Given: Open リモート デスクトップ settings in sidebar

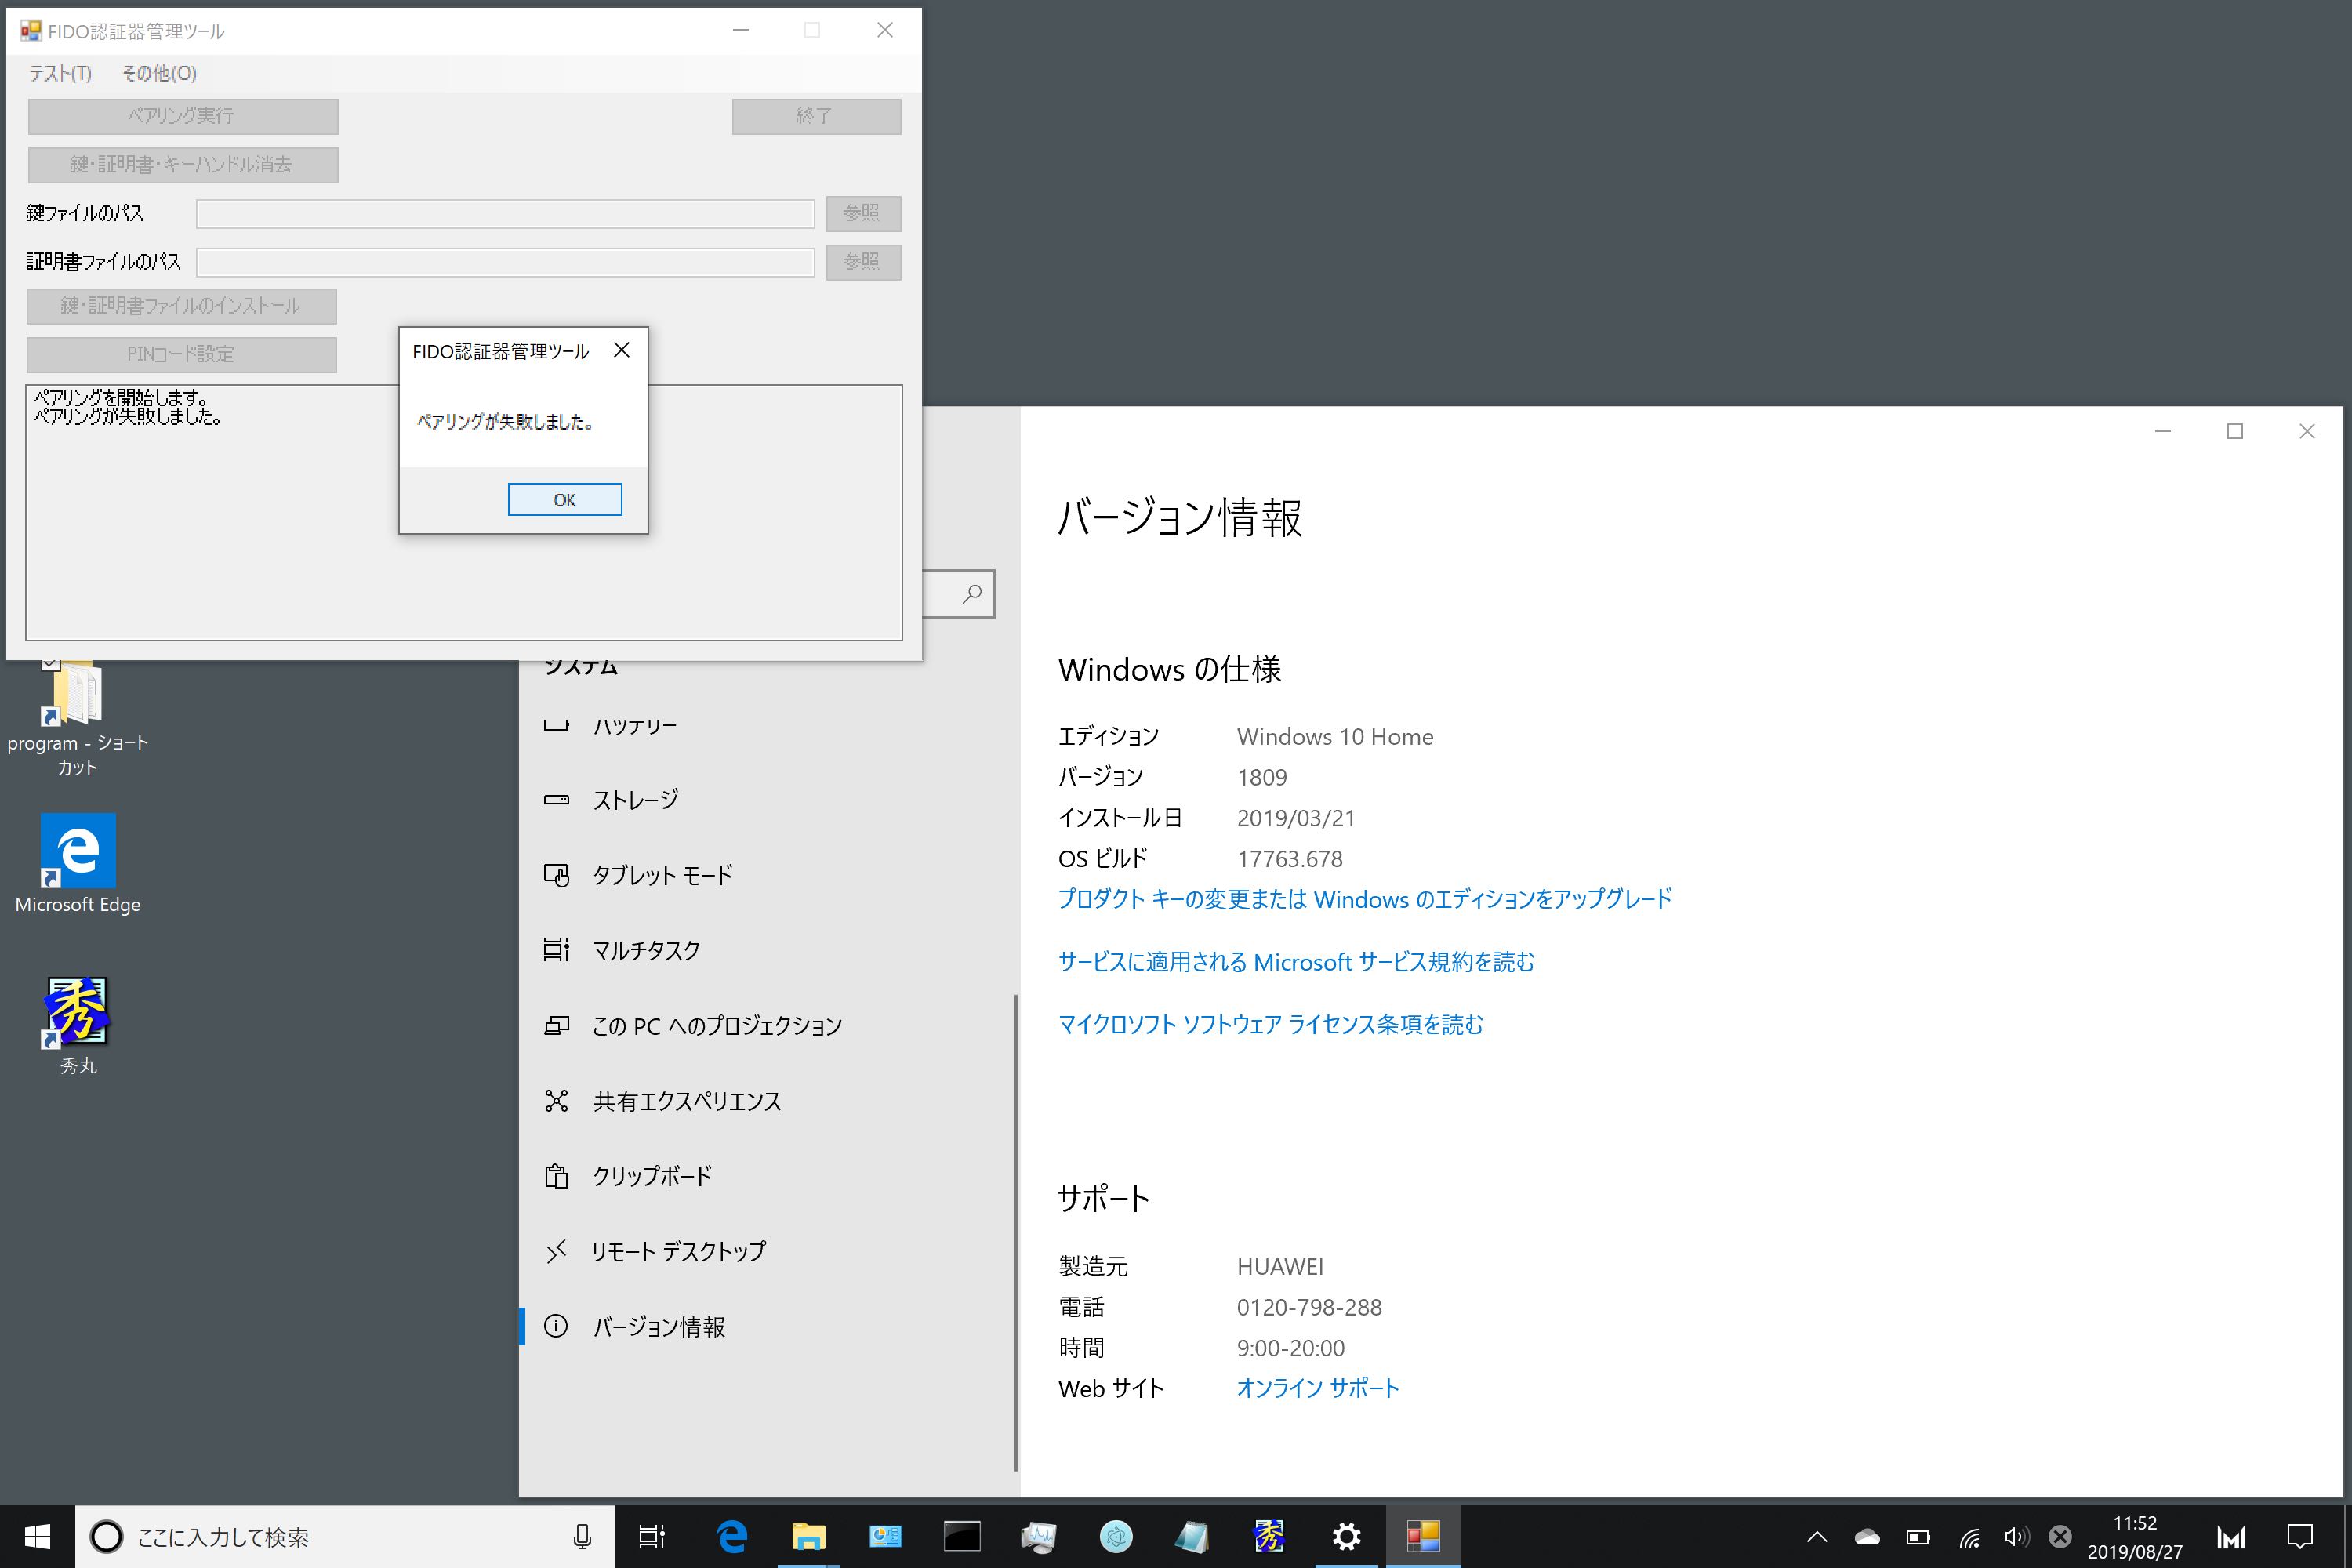Looking at the screenshot, I should [x=677, y=1250].
